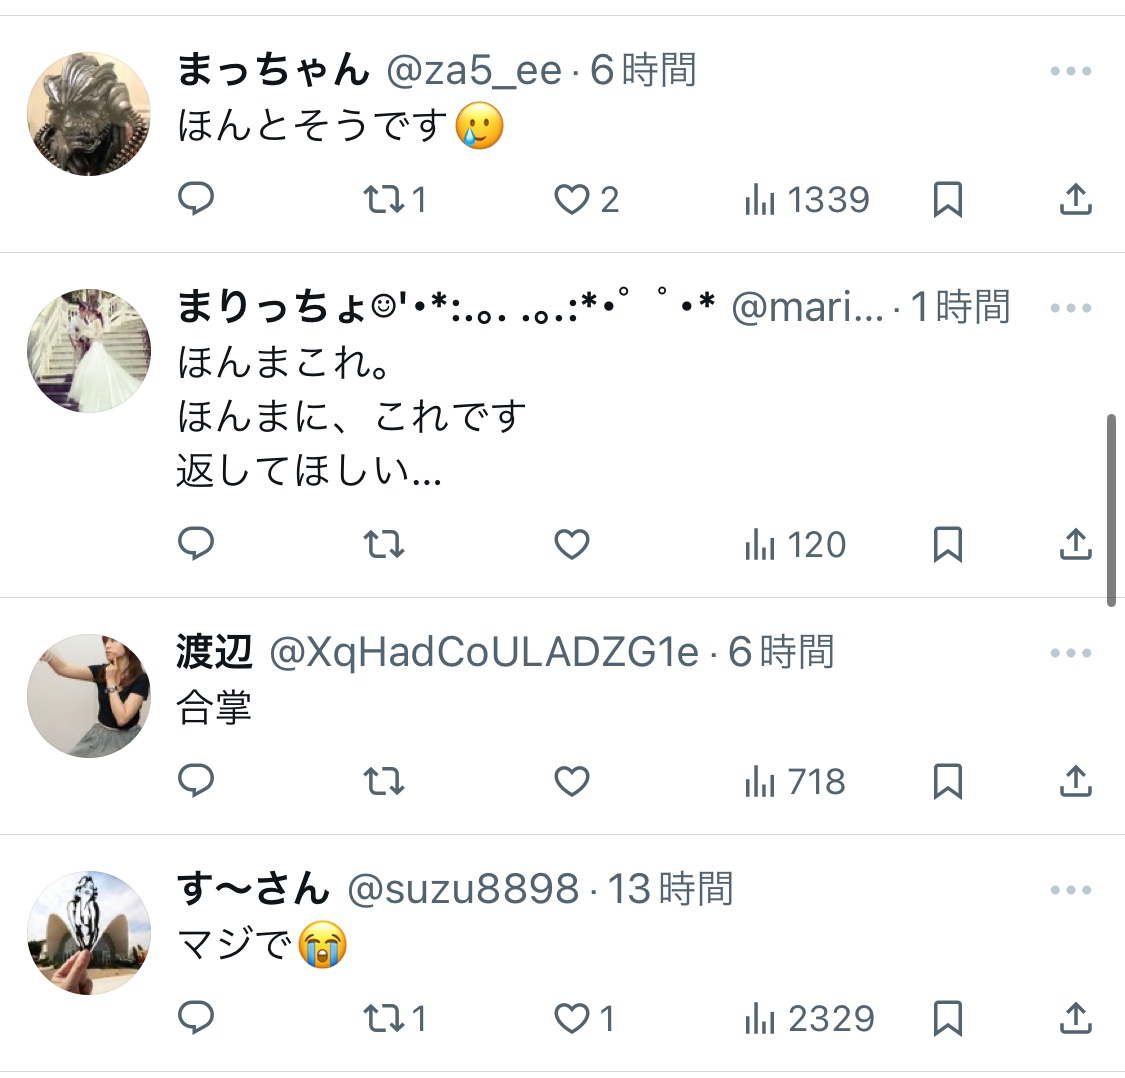Open す〜さん's profile picture
Screen dimensions: 1125x1078
(88, 933)
